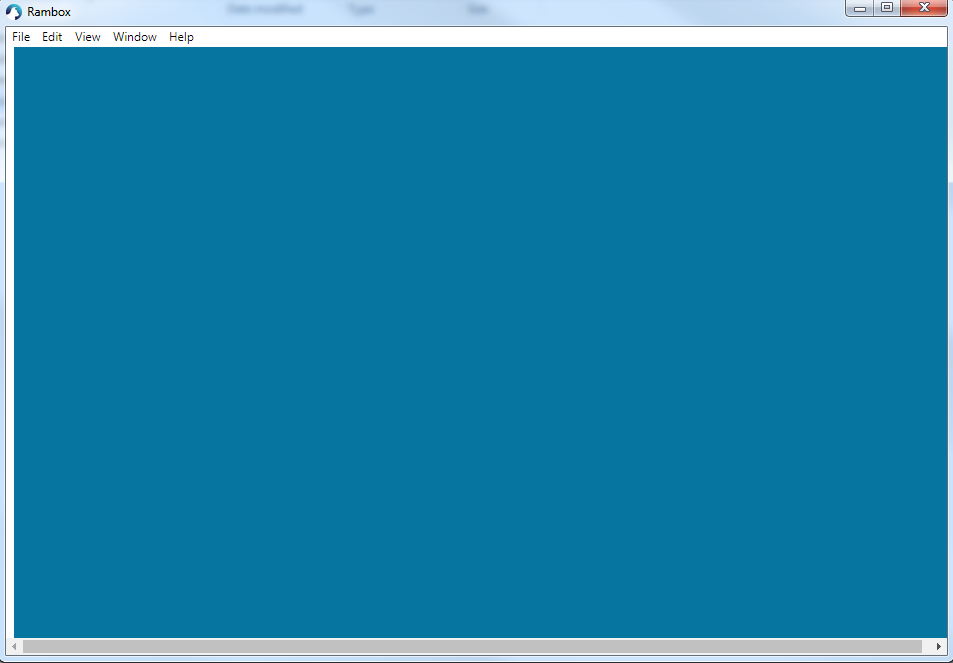Click the horizontal scrollbar right arrow
This screenshot has width=953, height=663.
click(938, 647)
